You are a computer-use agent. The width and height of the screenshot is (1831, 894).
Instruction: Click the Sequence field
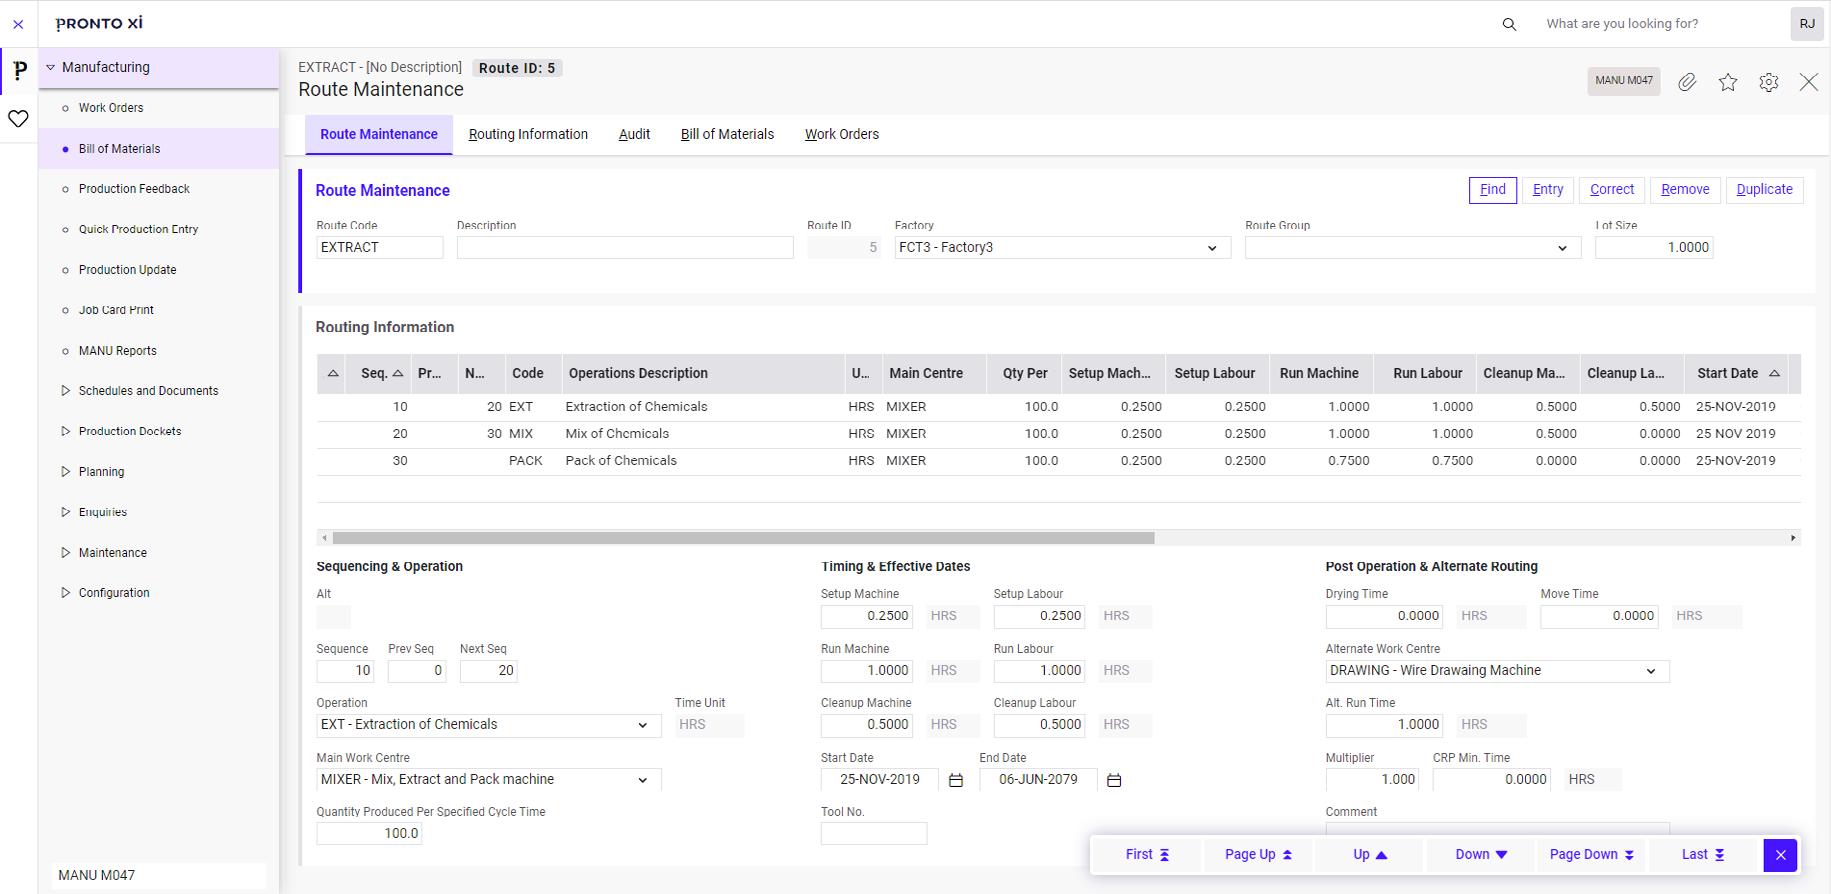coord(345,671)
